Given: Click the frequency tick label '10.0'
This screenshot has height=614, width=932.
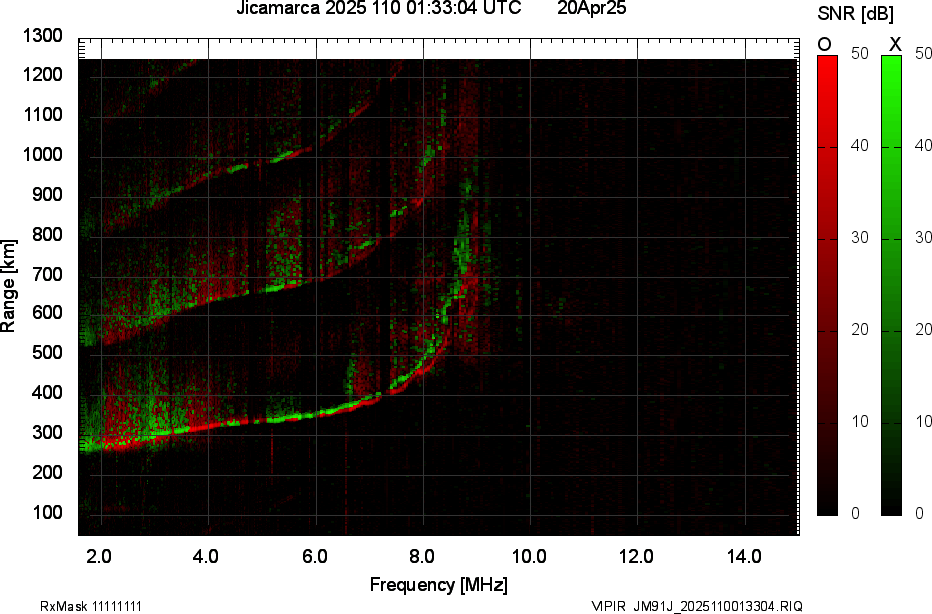Looking at the screenshot, I should click(x=529, y=556).
